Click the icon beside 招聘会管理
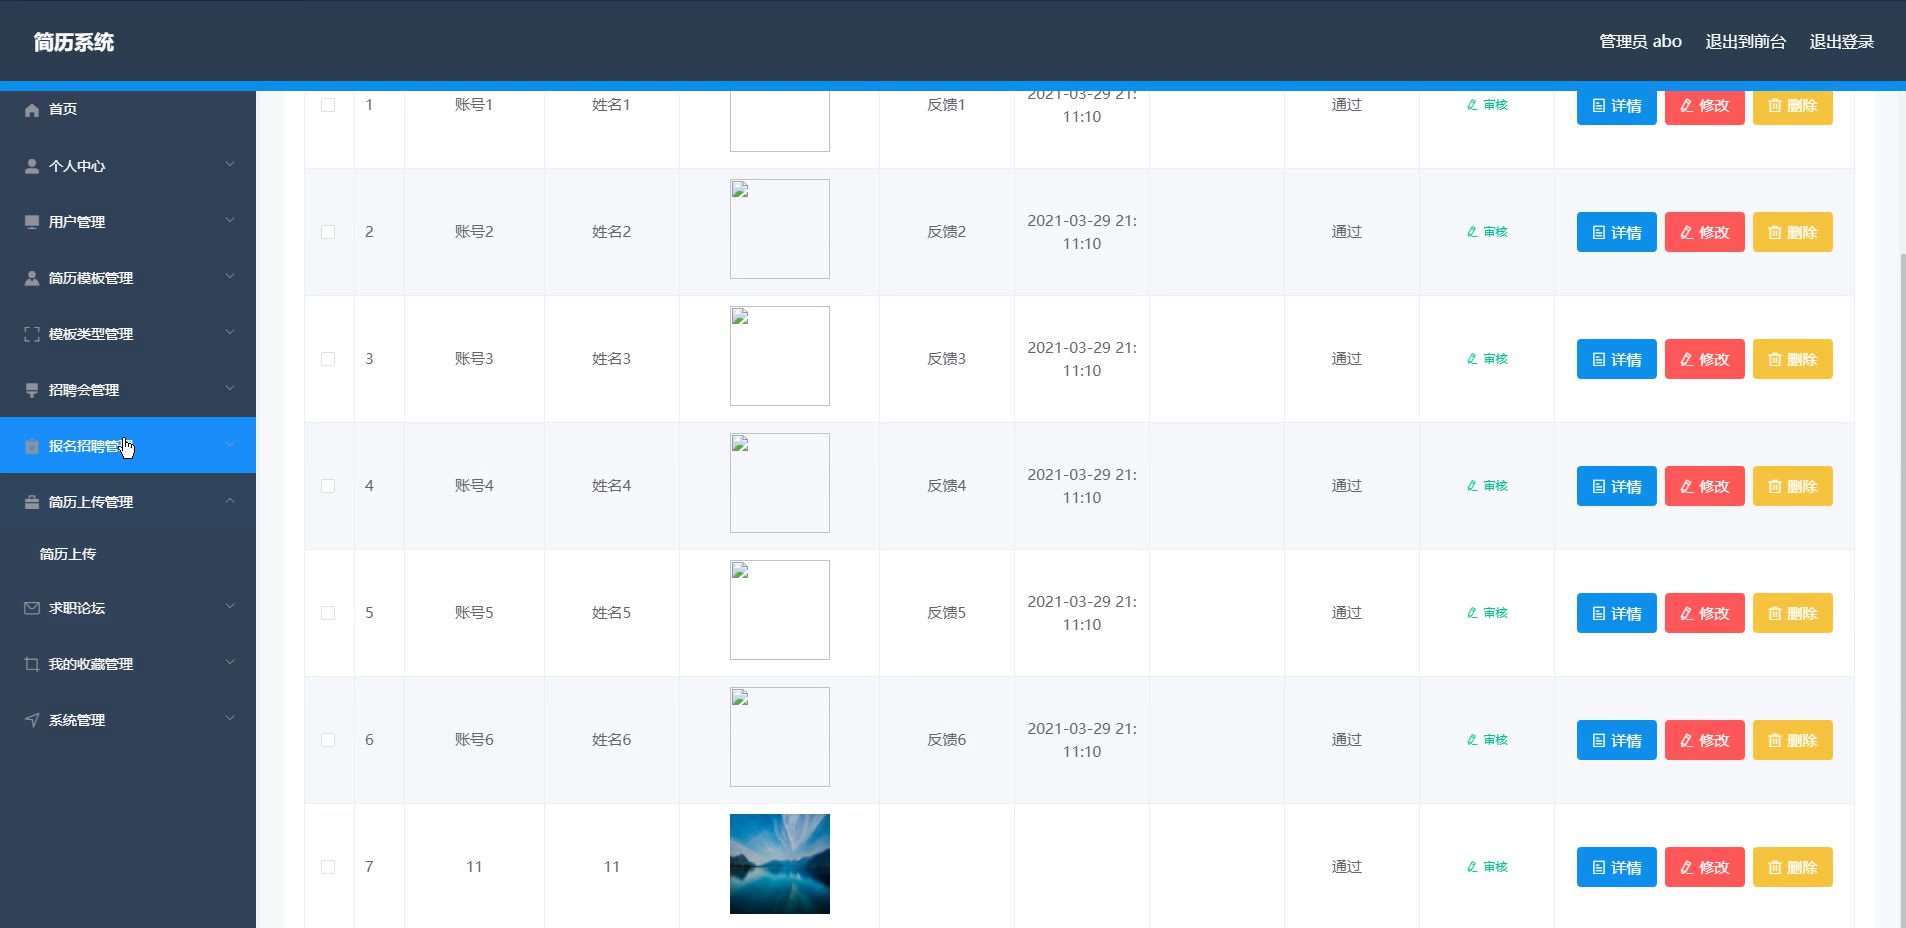This screenshot has width=1906, height=928. [32, 390]
